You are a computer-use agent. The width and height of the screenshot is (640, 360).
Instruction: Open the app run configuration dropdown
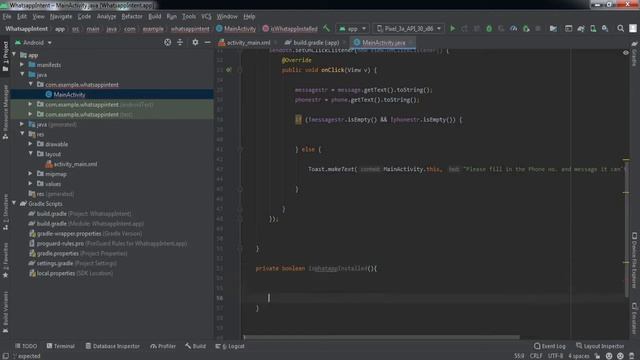[x=352, y=29]
